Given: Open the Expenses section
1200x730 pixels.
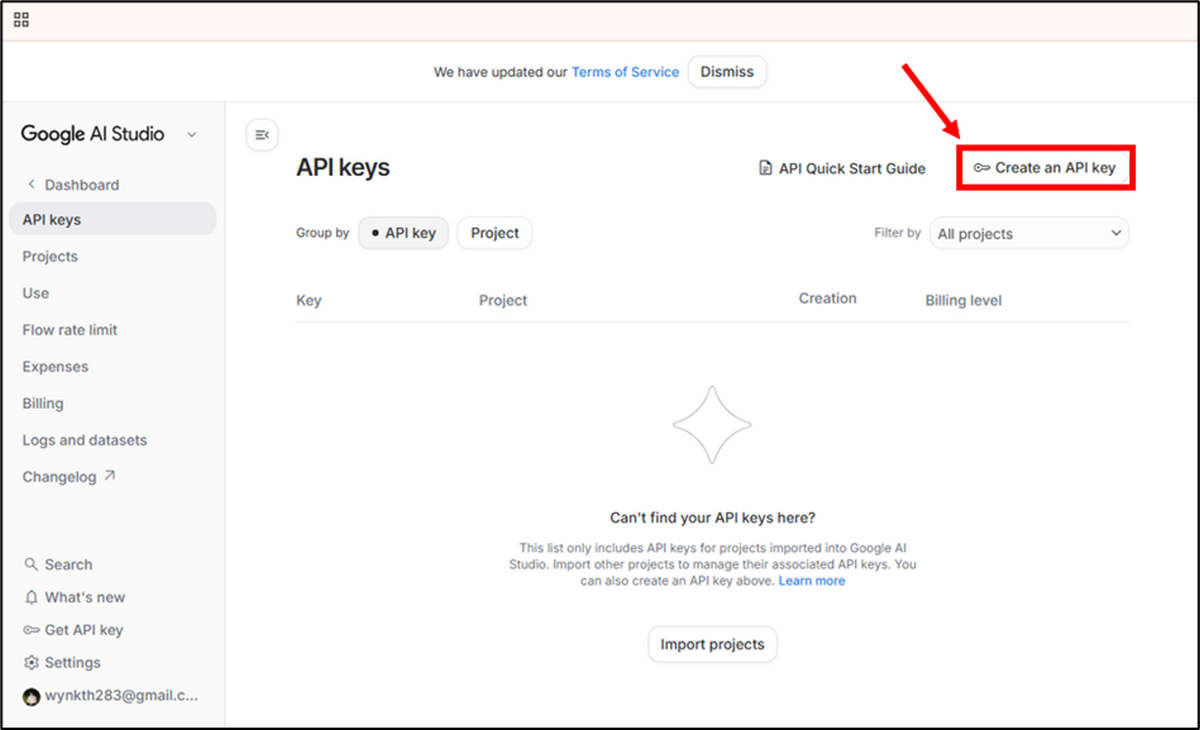Looking at the screenshot, I should click(x=55, y=366).
